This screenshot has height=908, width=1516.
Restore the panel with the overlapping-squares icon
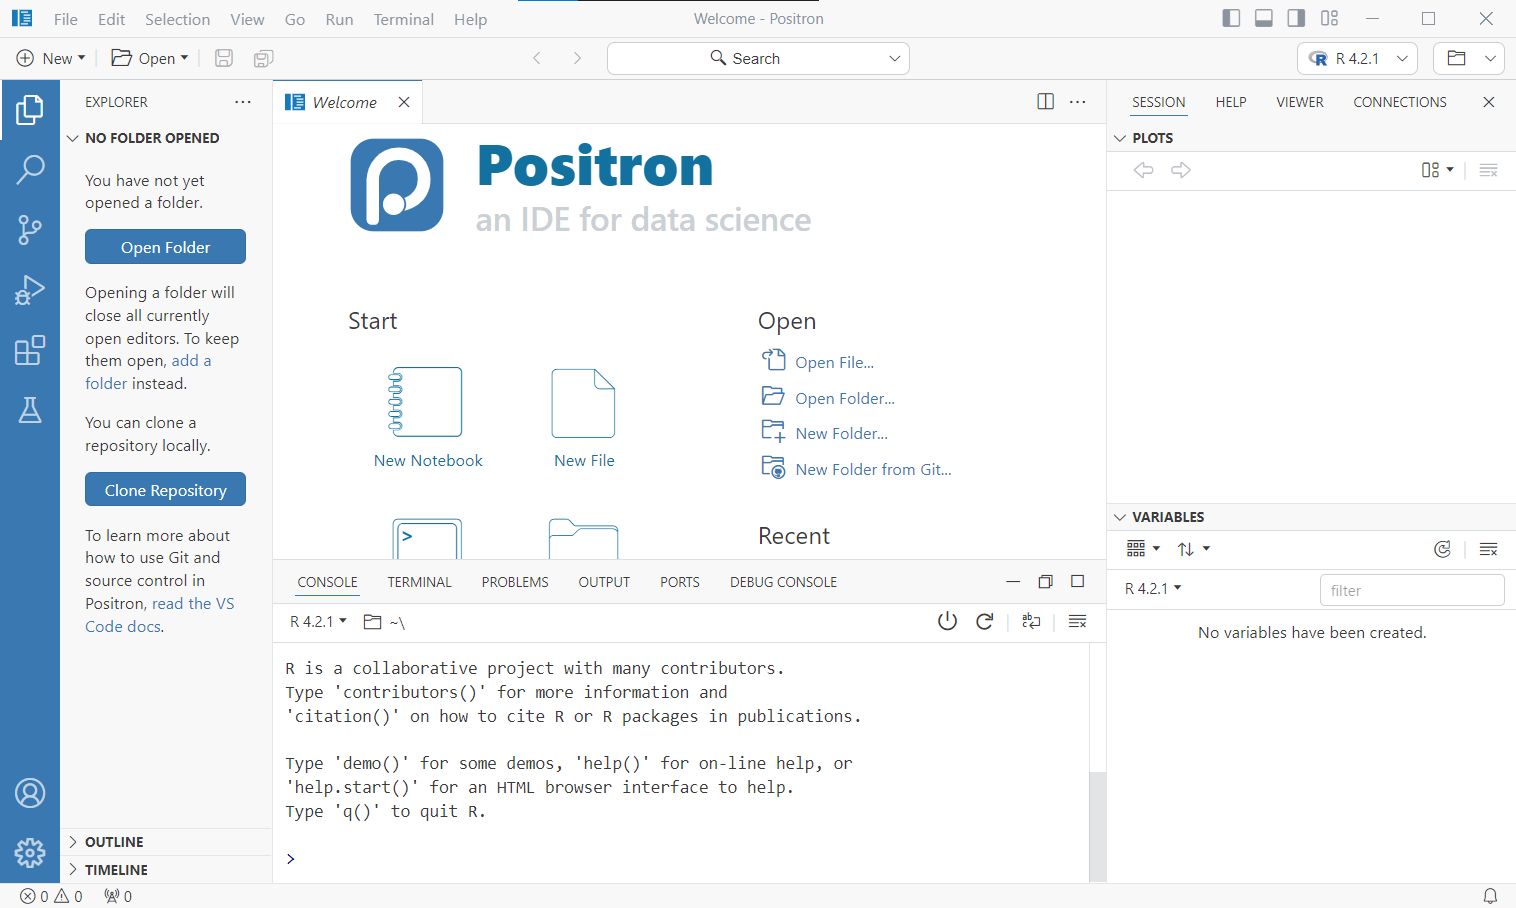pos(1045,581)
